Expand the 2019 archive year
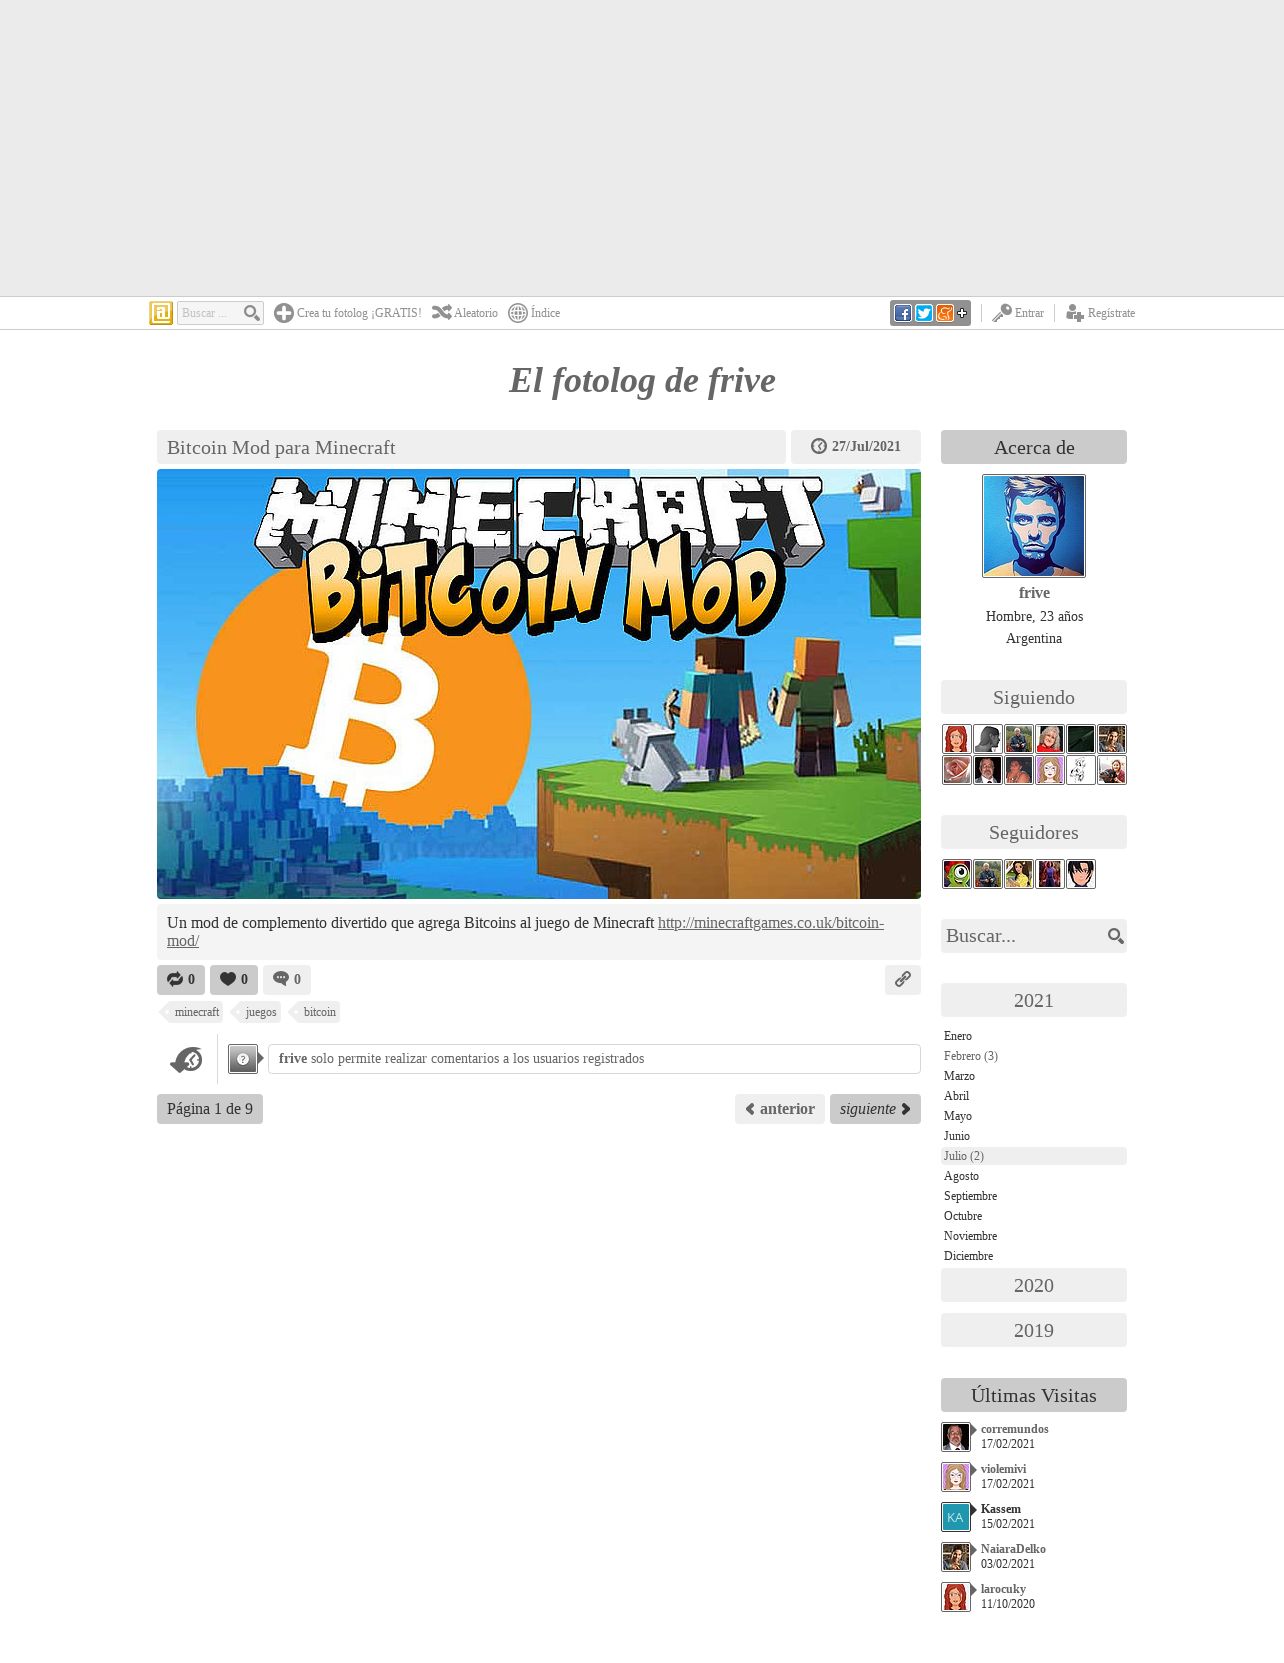Image resolution: width=1284 pixels, height=1663 pixels. (1034, 1330)
